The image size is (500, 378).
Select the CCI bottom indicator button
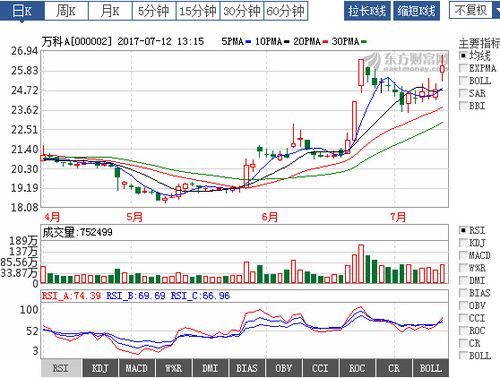[320, 368]
